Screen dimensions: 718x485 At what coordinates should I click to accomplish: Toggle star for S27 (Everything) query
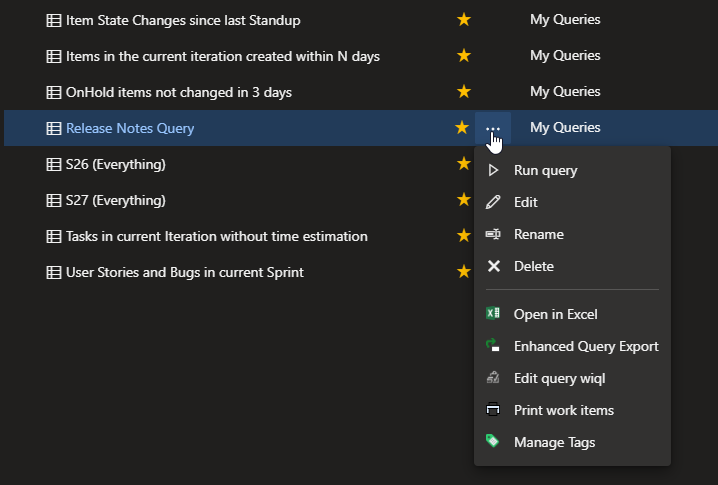(x=464, y=199)
